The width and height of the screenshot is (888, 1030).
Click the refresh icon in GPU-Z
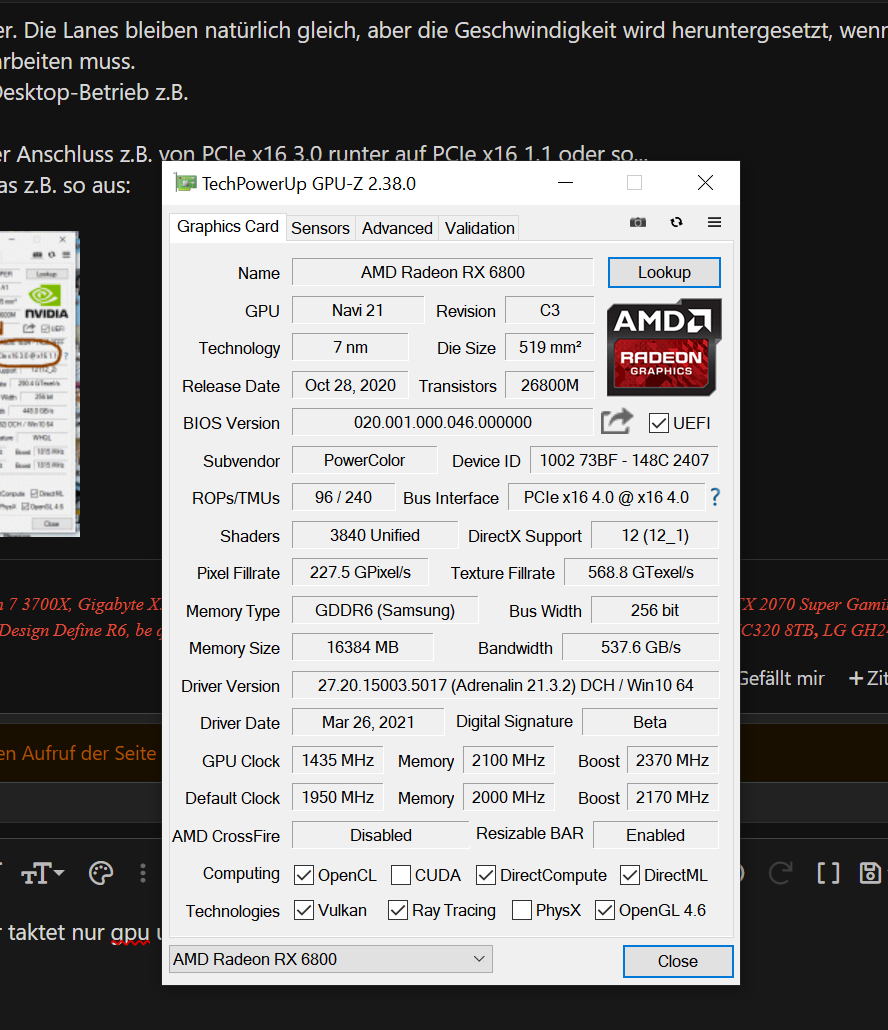[677, 223]
